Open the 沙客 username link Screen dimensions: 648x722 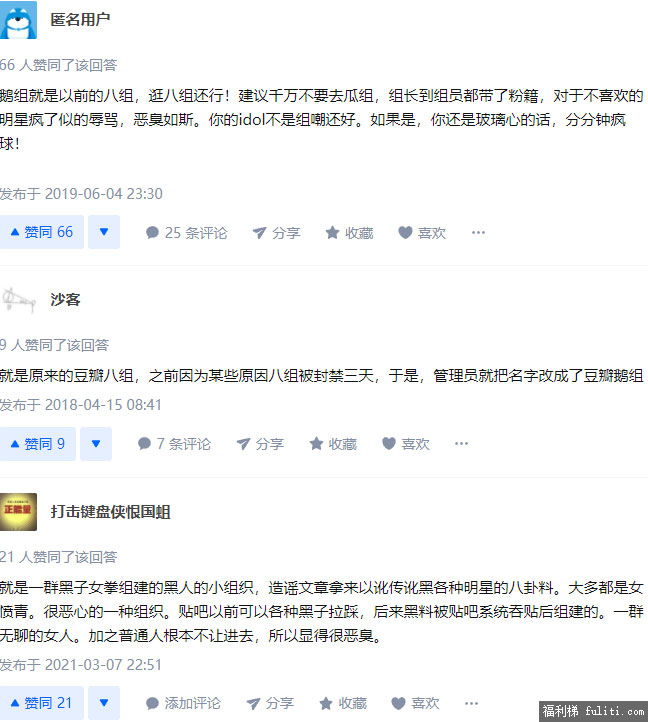(x=65, y=300)
